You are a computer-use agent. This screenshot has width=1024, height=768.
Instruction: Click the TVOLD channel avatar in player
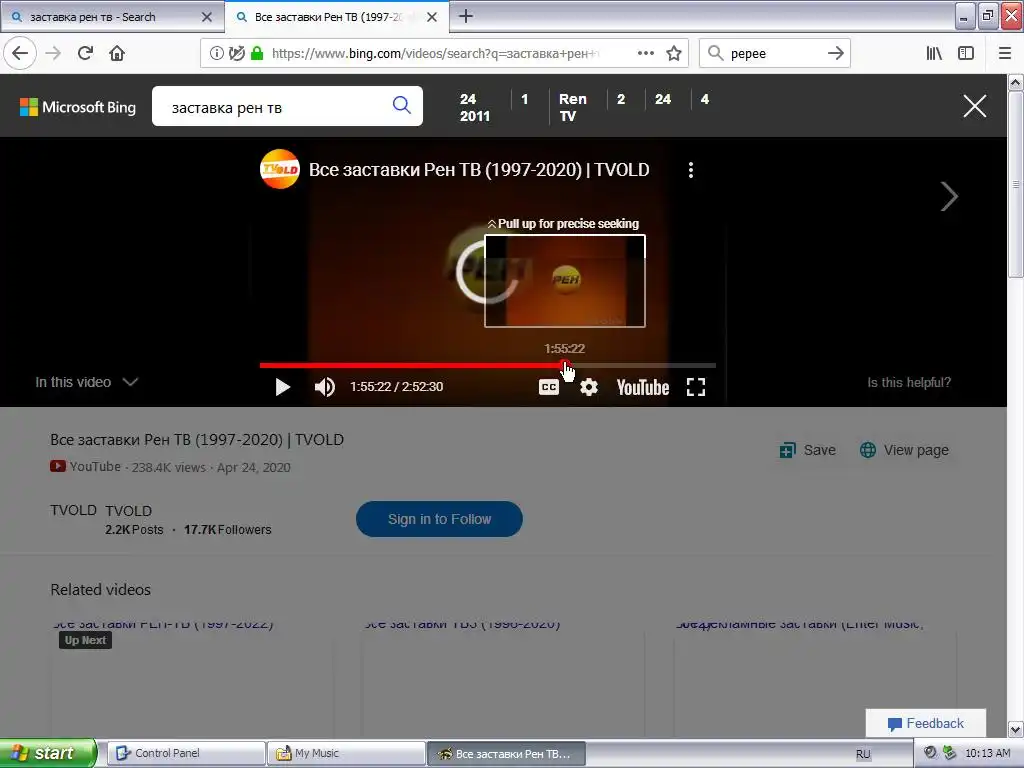click(280, 169)
